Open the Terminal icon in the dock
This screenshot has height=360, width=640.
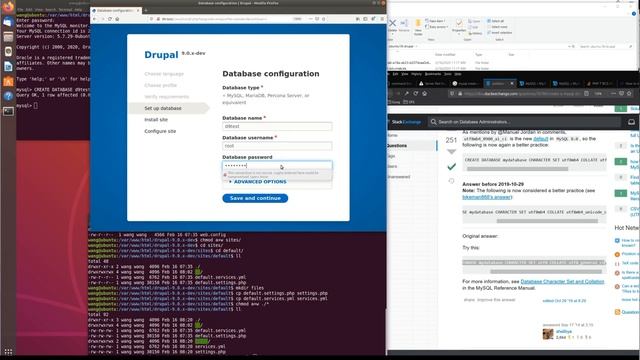point(8,111)
